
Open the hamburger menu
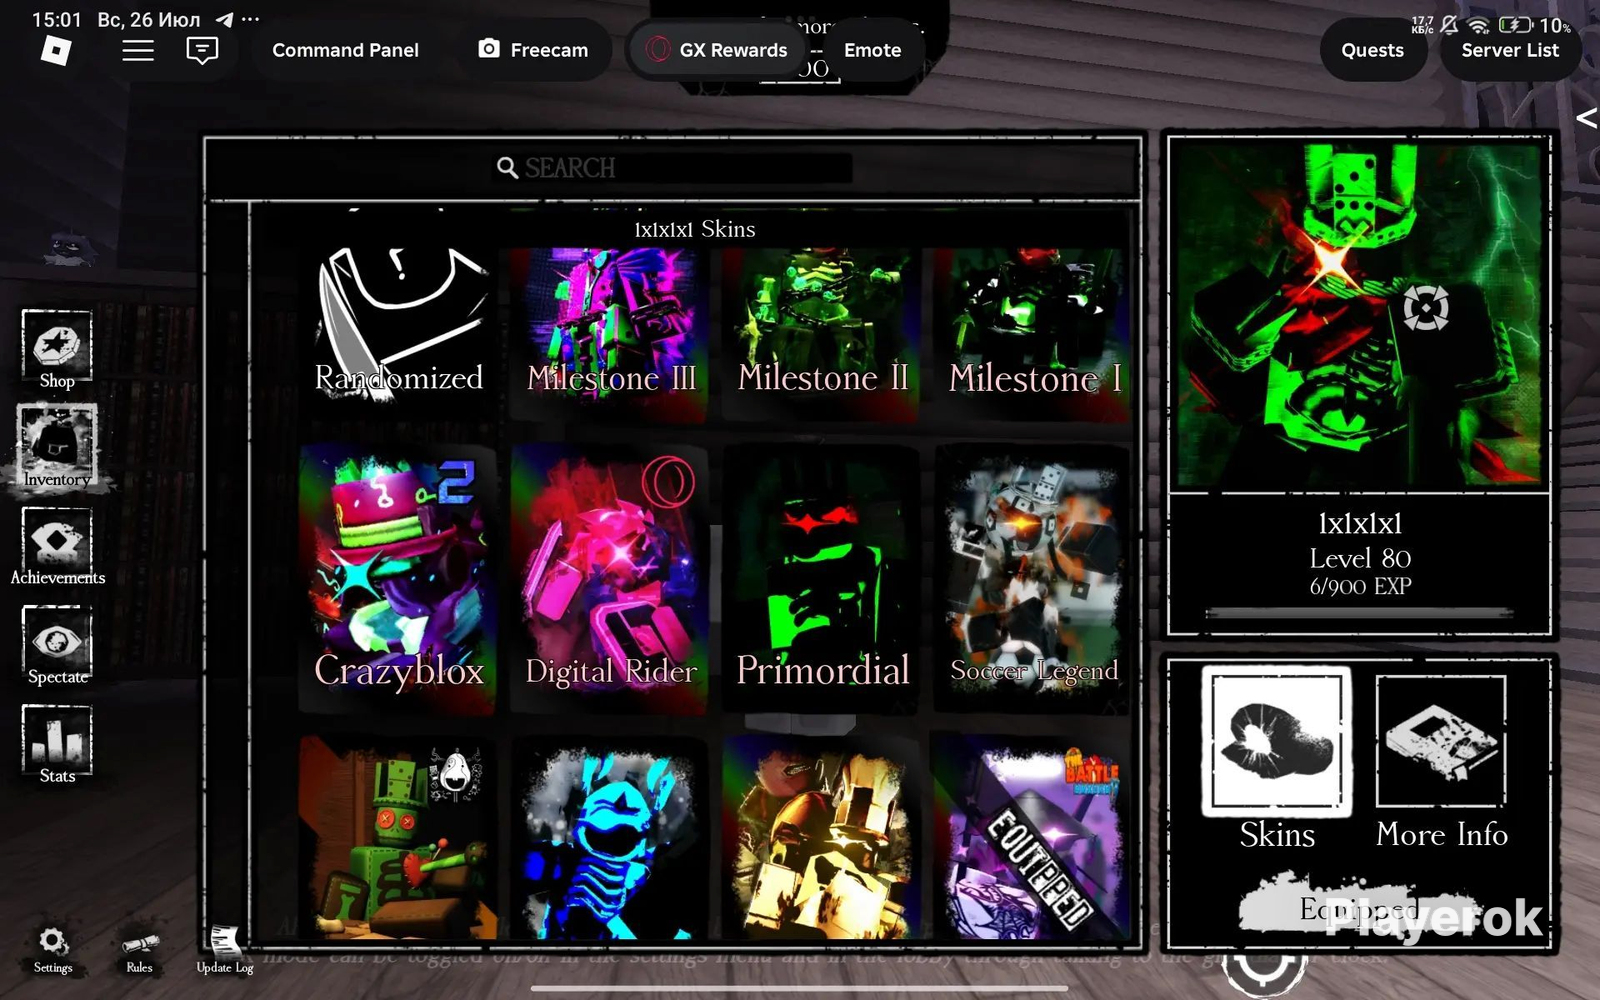(x=138, y=50)
